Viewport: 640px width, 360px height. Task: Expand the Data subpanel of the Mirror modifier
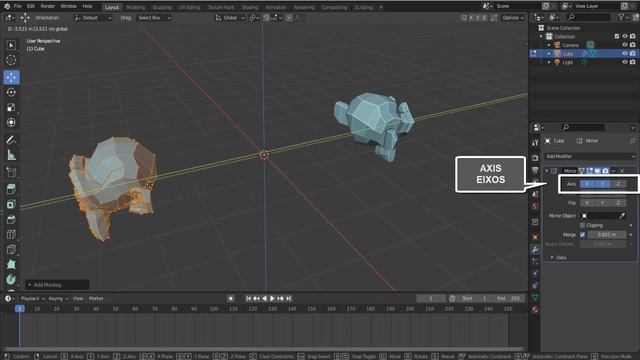(552, 258)
